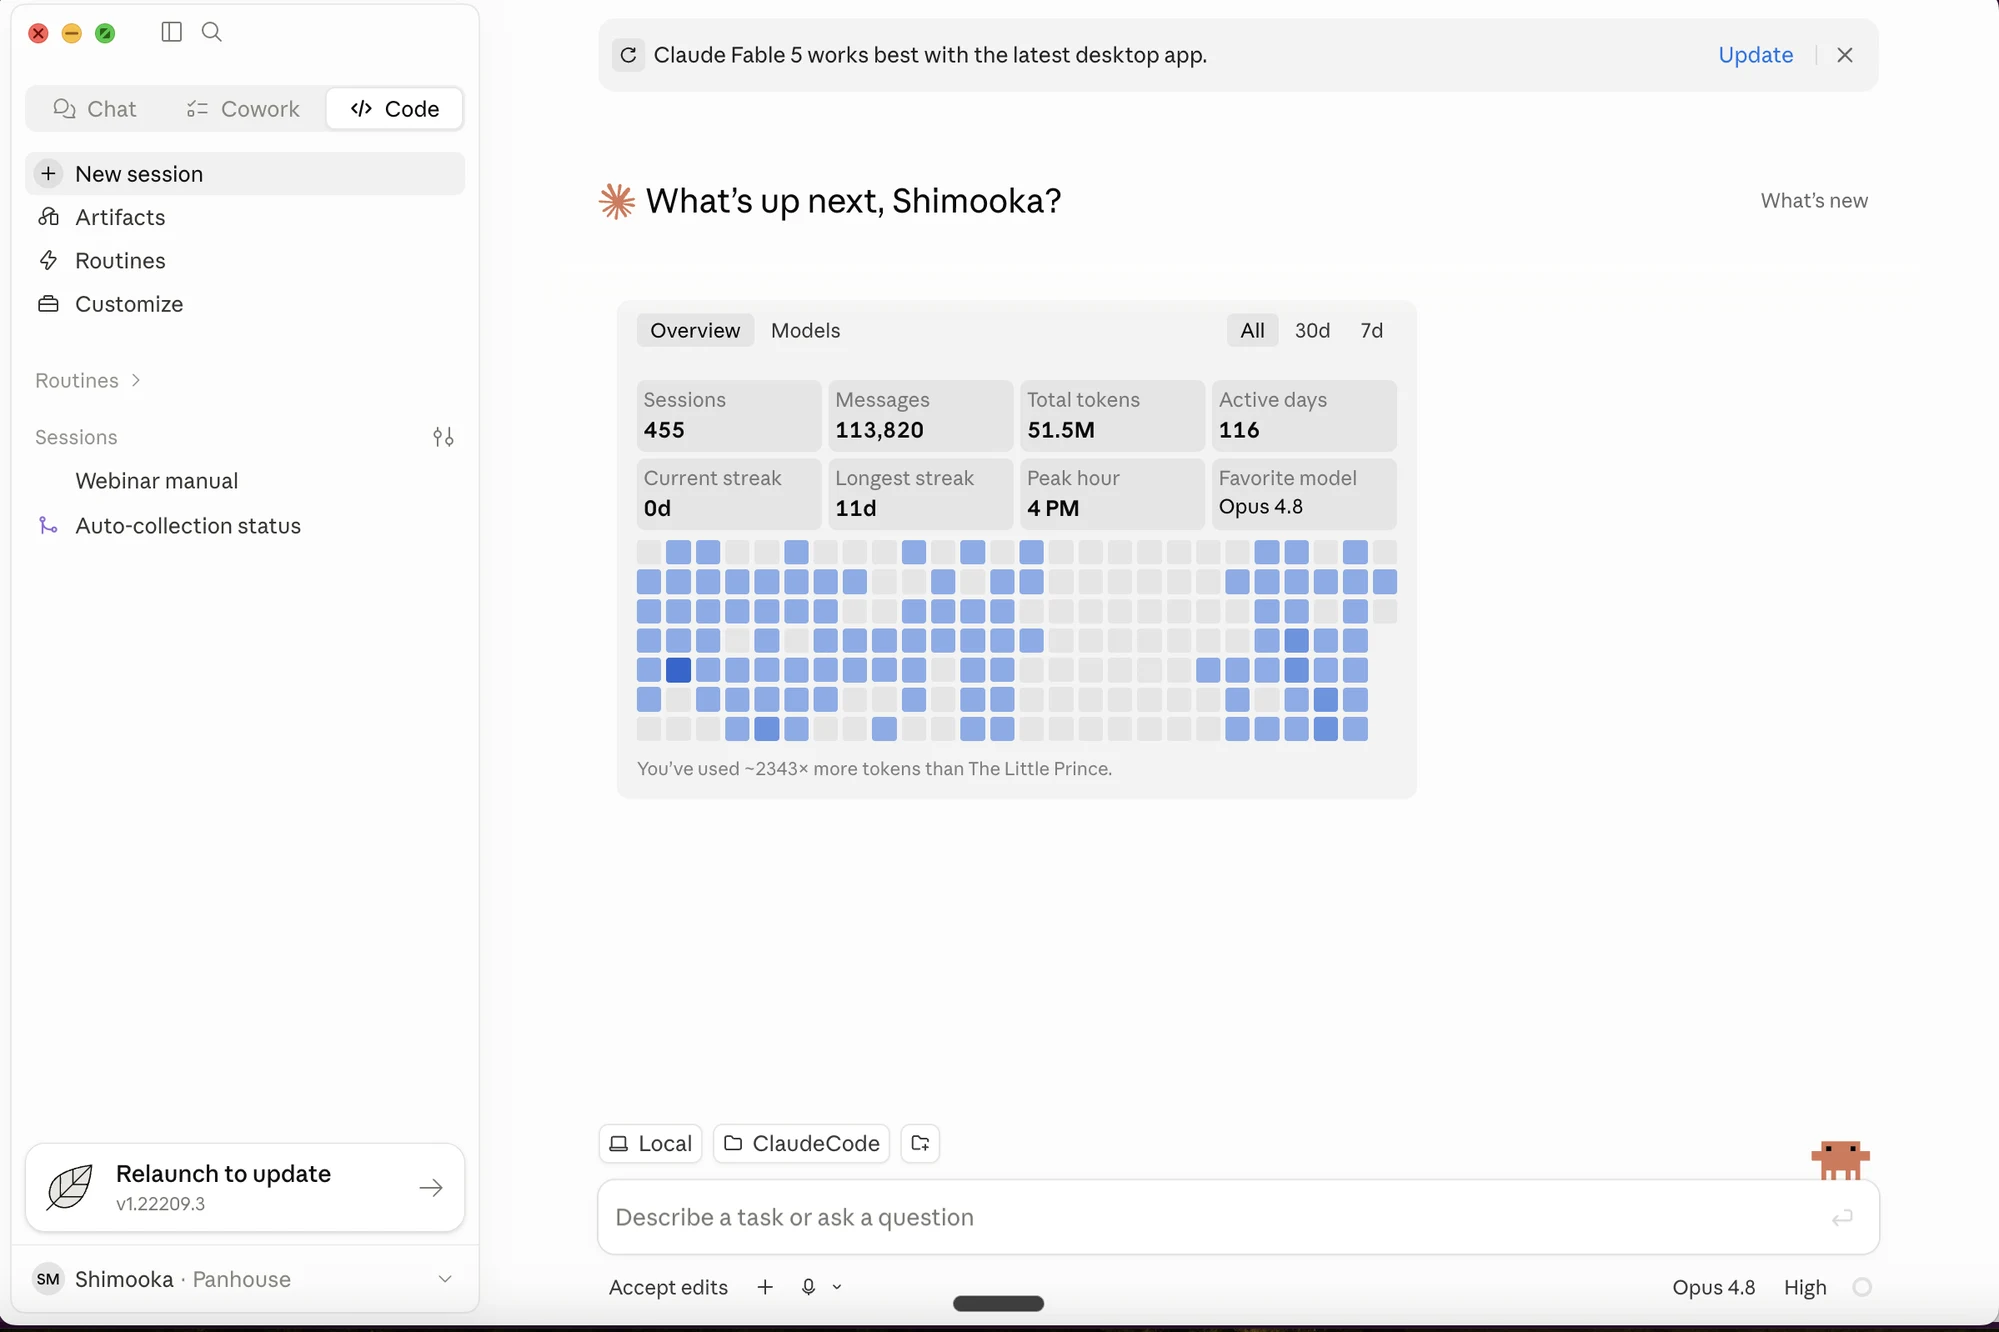The height and width of the screenshot is (1332, 1999).
Task: Change the Accept edits permission mode
Action: [668, 1288]
